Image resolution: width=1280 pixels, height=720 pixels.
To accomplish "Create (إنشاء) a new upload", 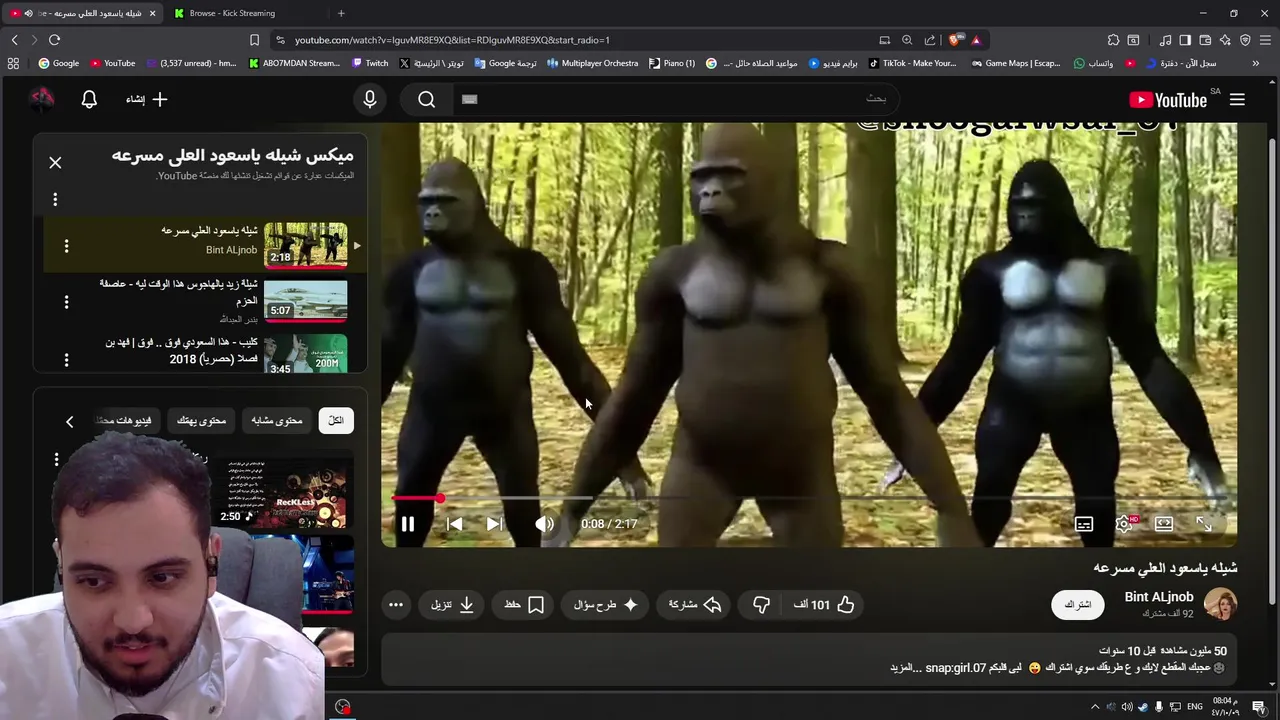I will point(146,99).
